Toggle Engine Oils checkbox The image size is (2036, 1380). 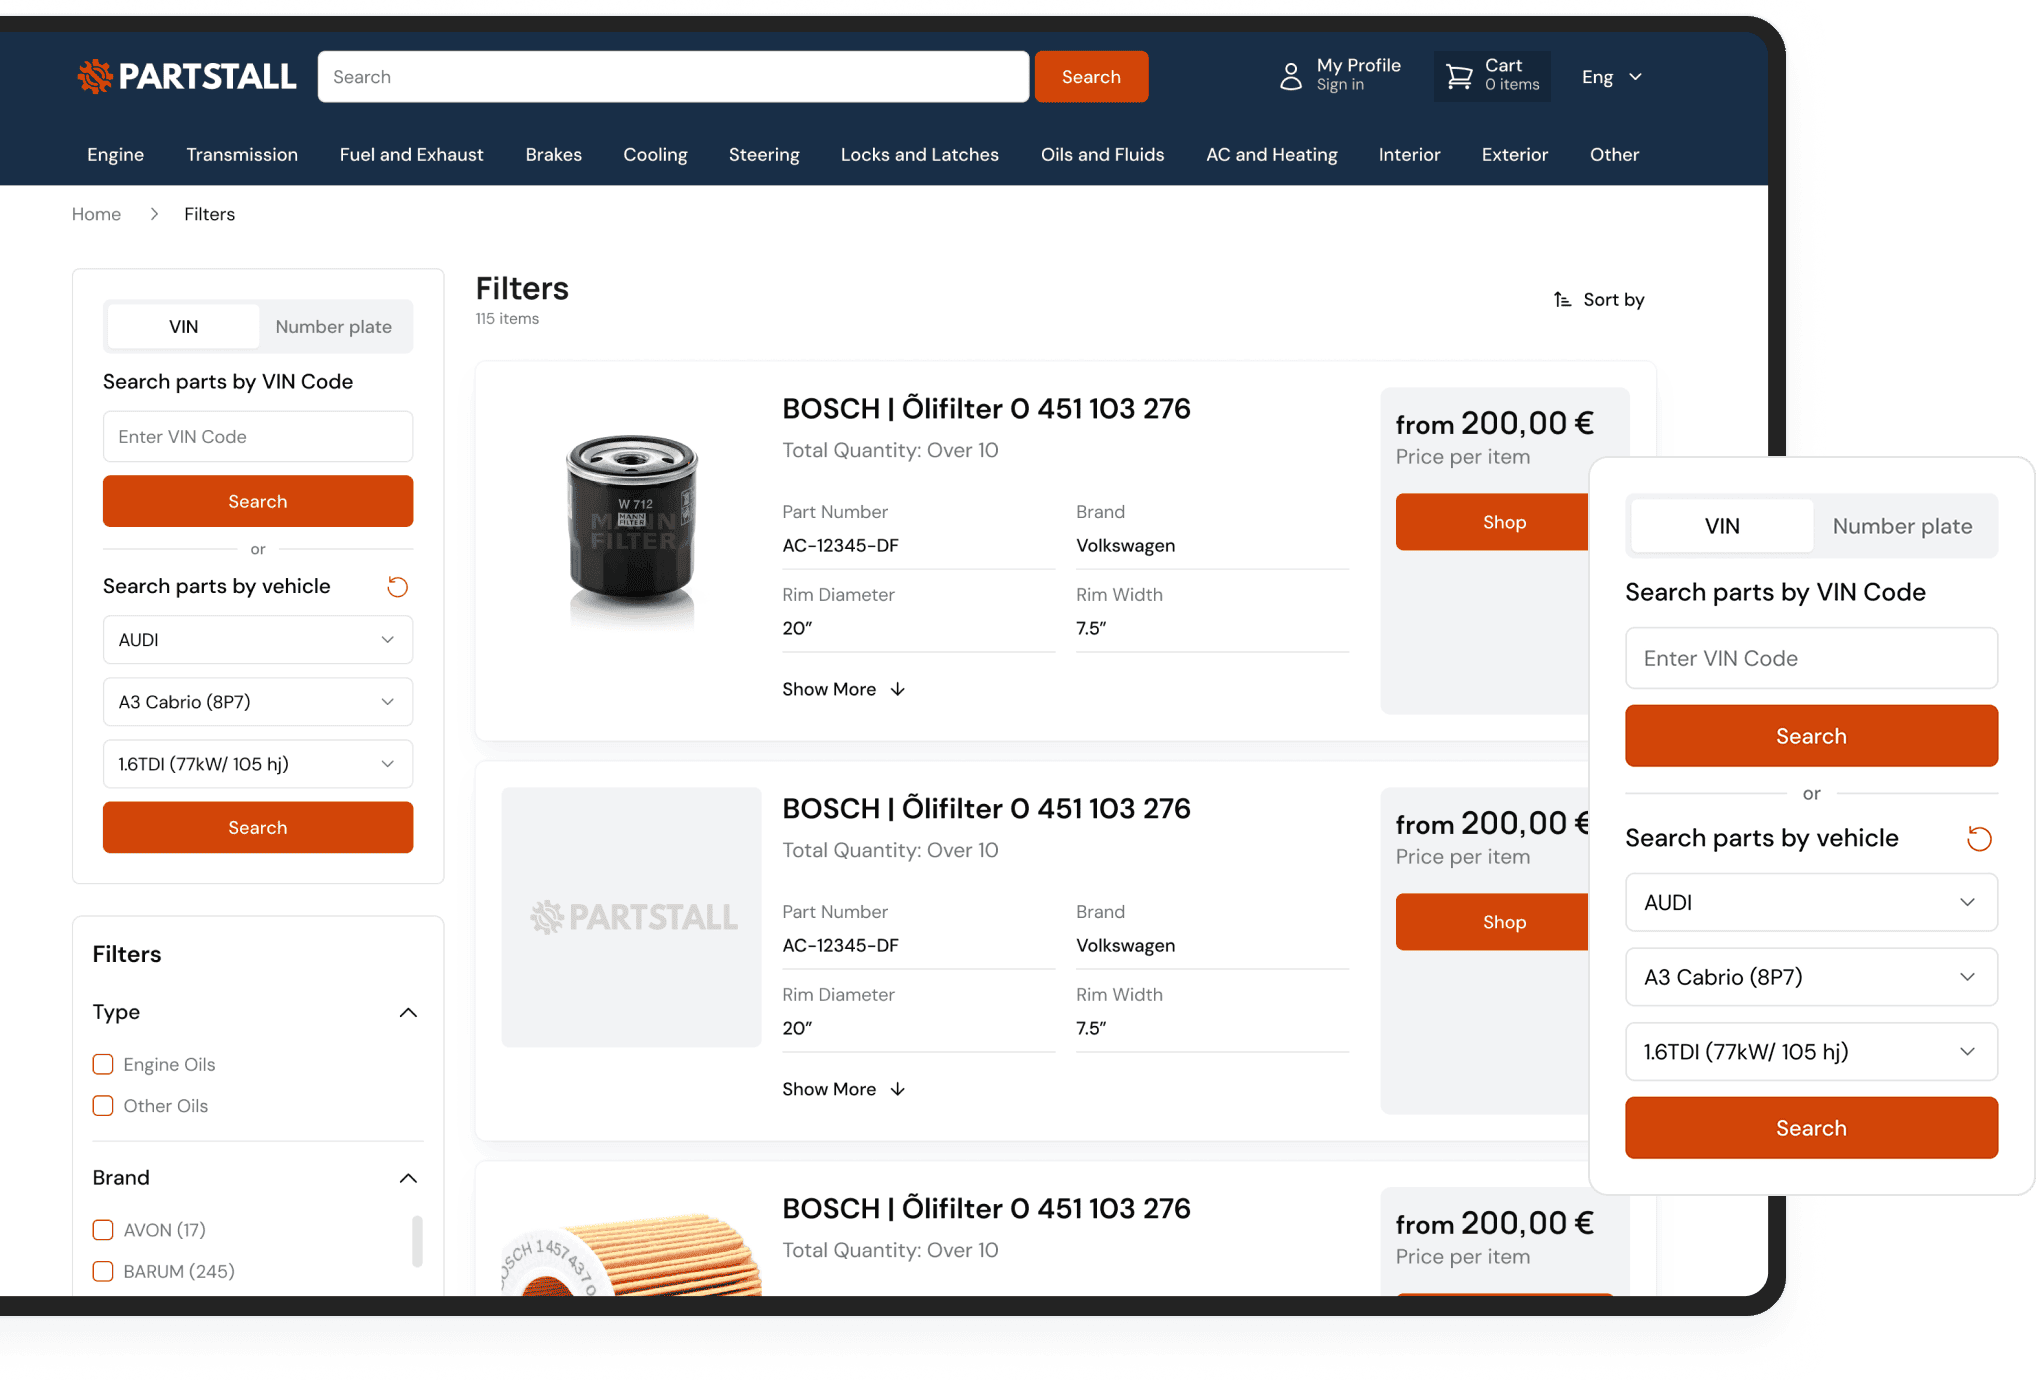(103, 1064)
